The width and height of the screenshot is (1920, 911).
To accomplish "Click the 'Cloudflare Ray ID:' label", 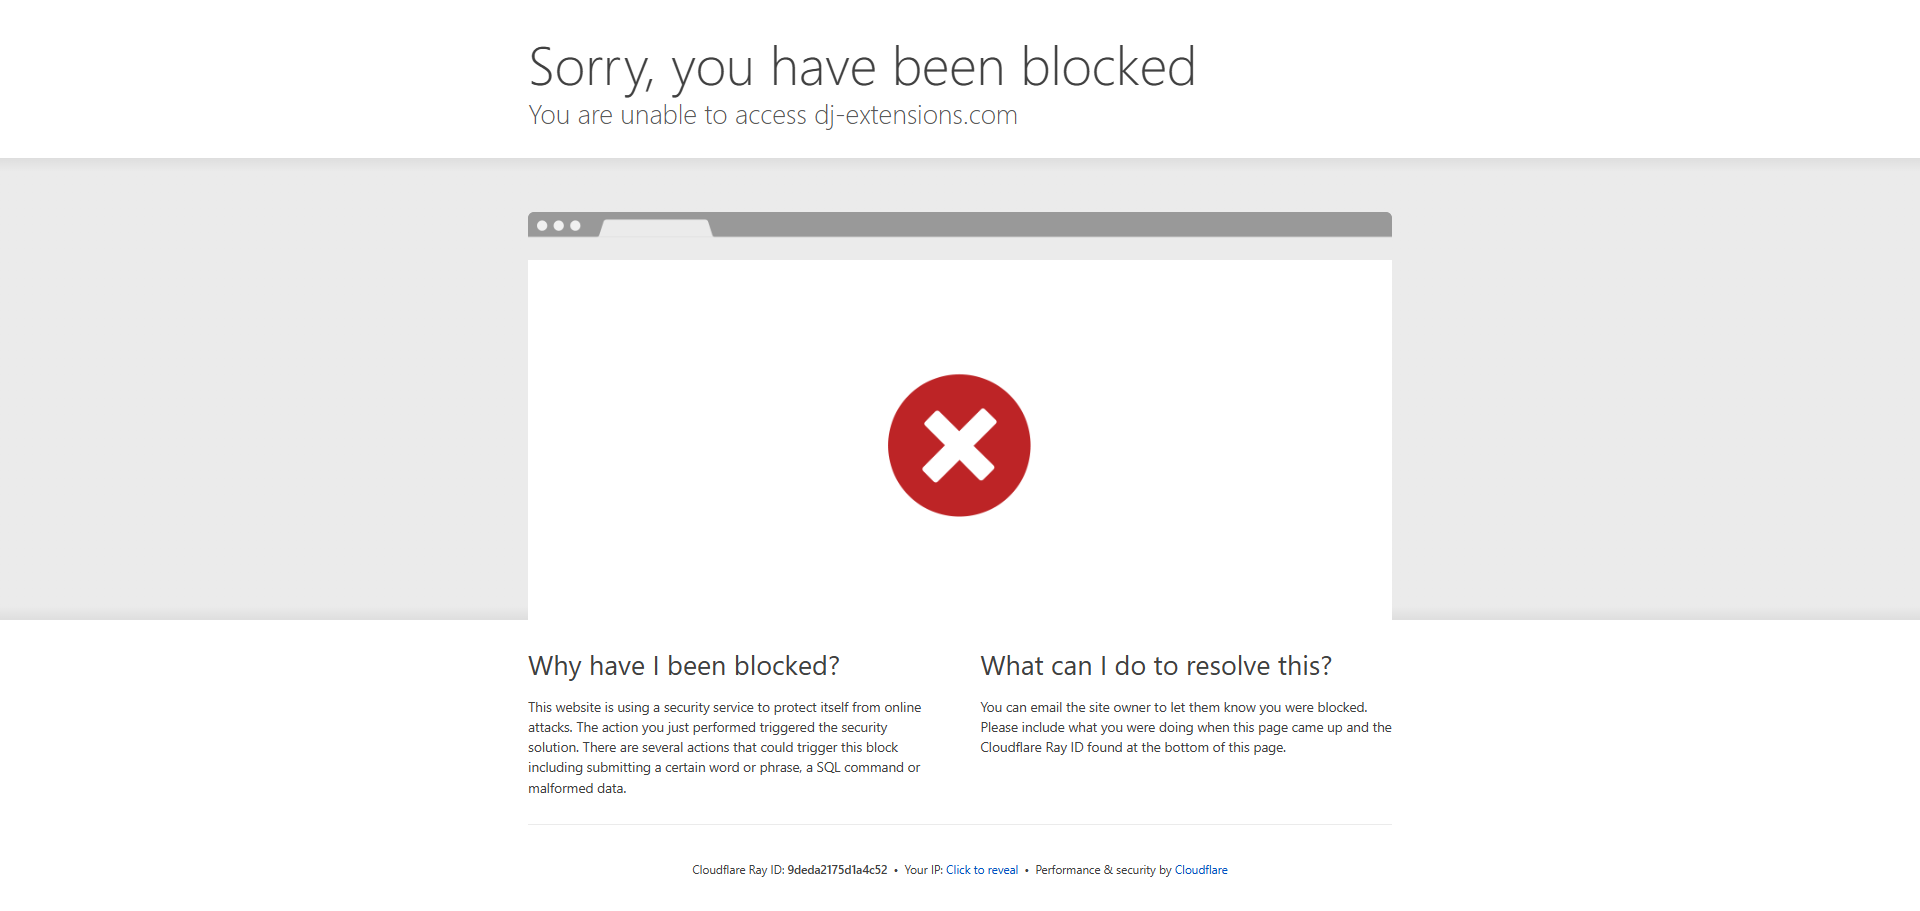I will coord(738,870).
